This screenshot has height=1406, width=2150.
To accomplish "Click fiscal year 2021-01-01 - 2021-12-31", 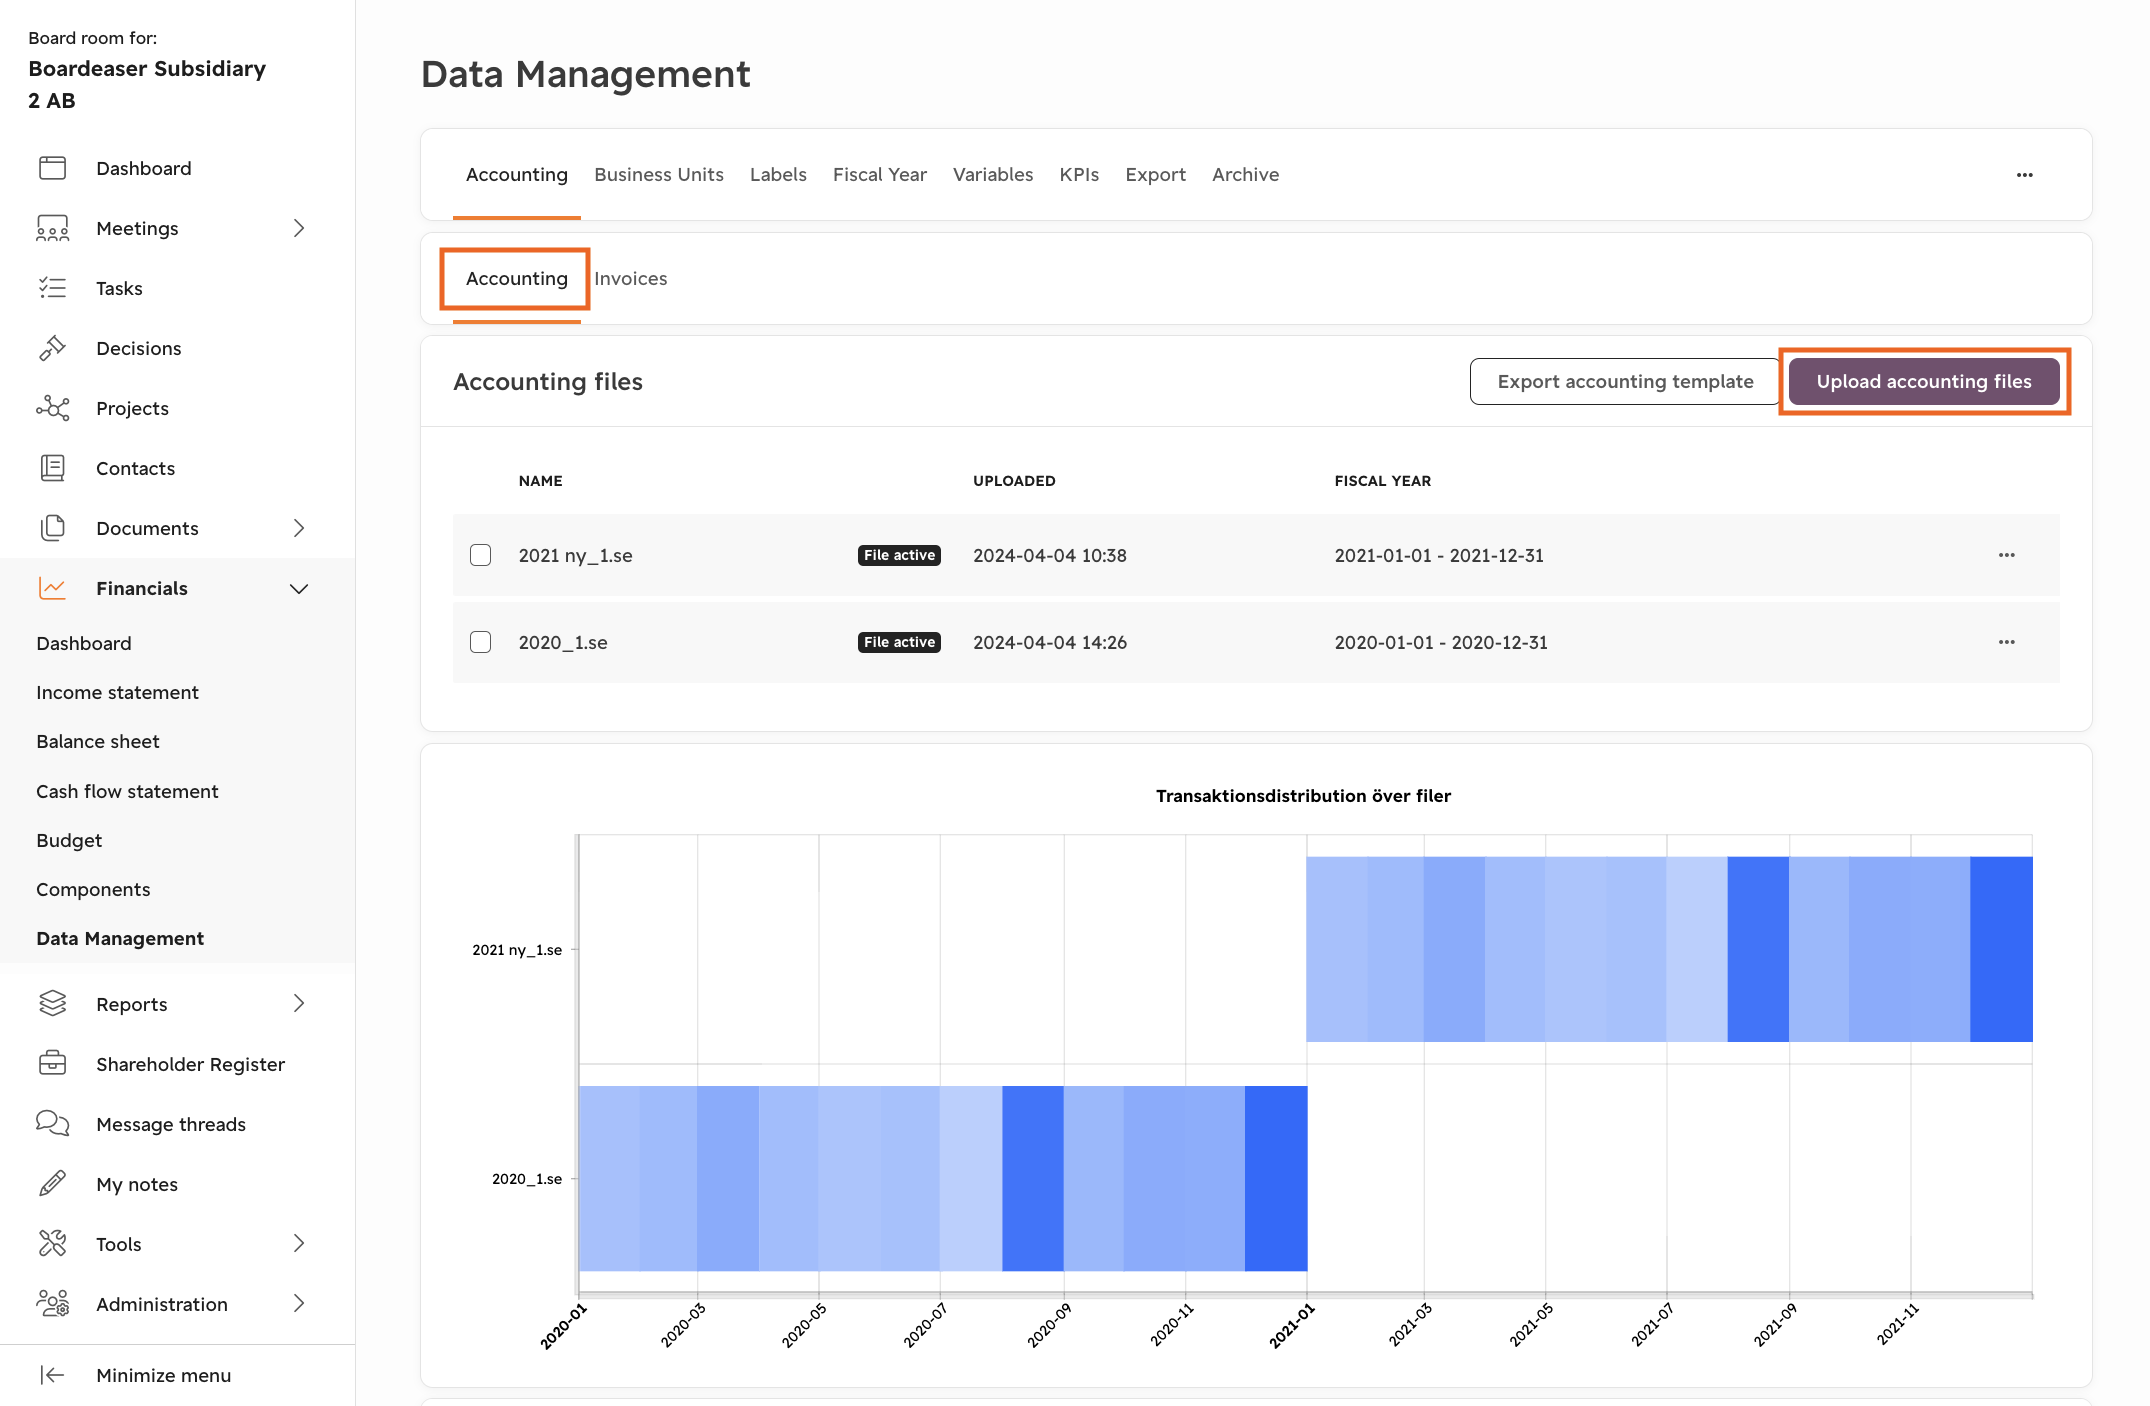I will pos(1439,555).
